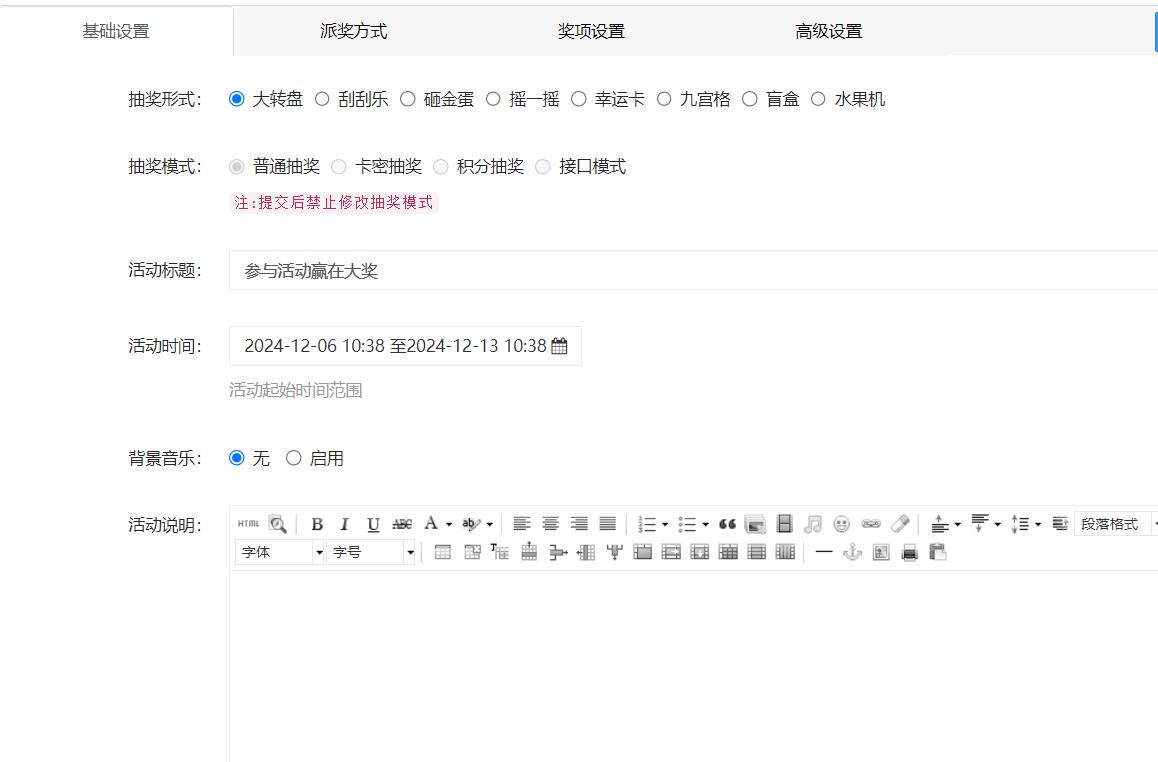This screenshot has height=762, width=1158.
Task: Insert horizontal rule line
Action: 823,552
